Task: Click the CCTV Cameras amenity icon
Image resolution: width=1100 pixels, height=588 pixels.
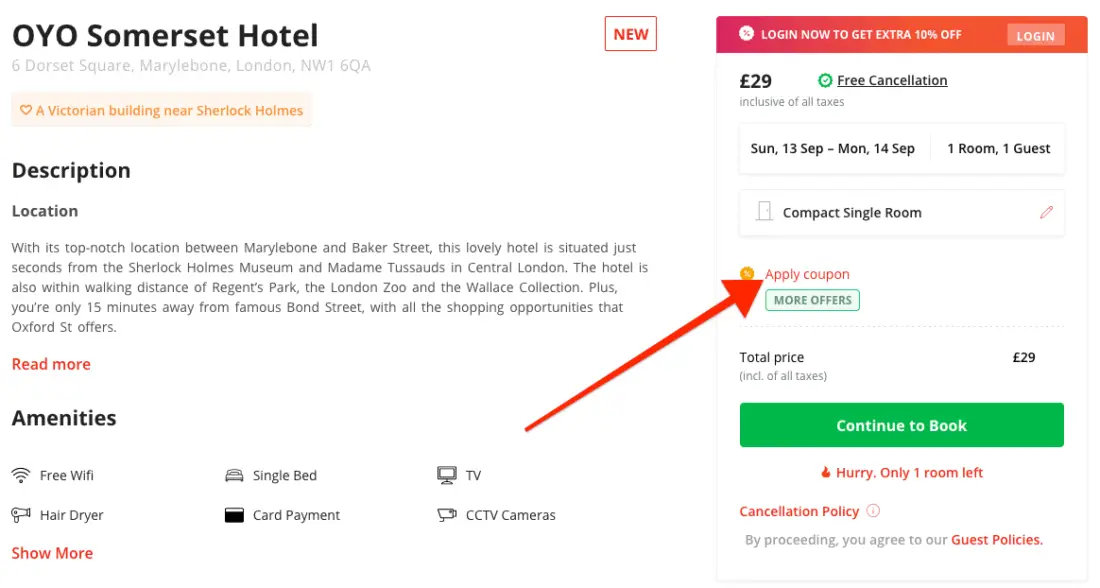Action: (x=447, y=515)
